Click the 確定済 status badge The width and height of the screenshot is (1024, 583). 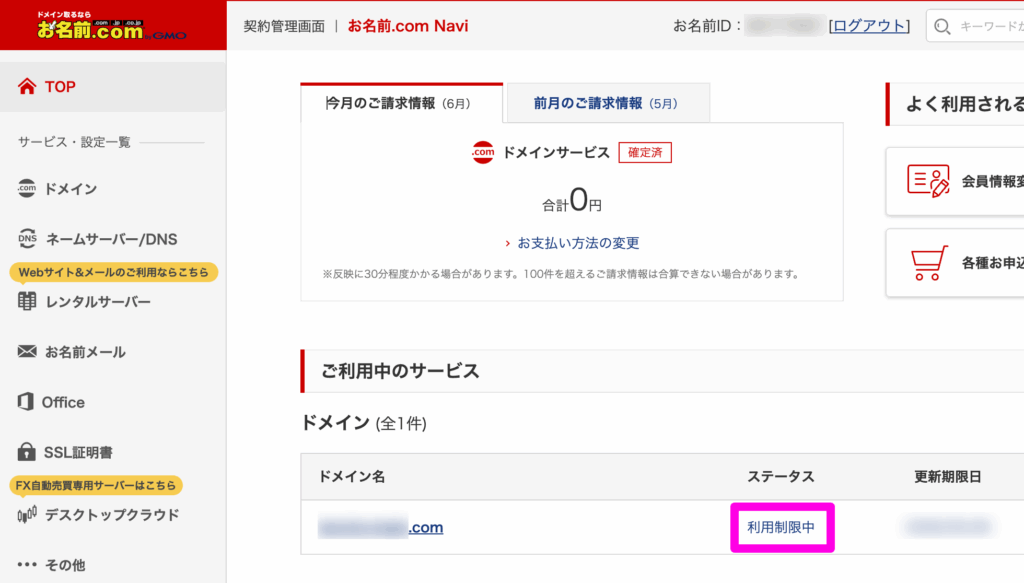[645, 152]
